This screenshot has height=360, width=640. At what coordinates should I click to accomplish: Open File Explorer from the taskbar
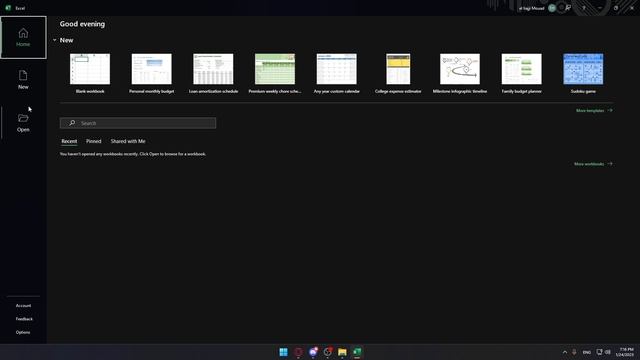(x=342, y=352)
